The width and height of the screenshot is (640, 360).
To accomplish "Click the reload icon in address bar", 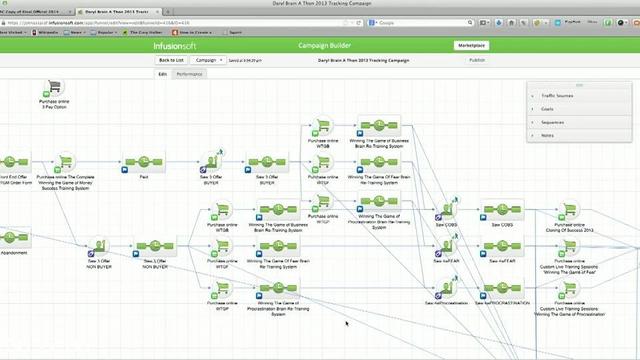I will pyautogui.click(x=358, y=23).
